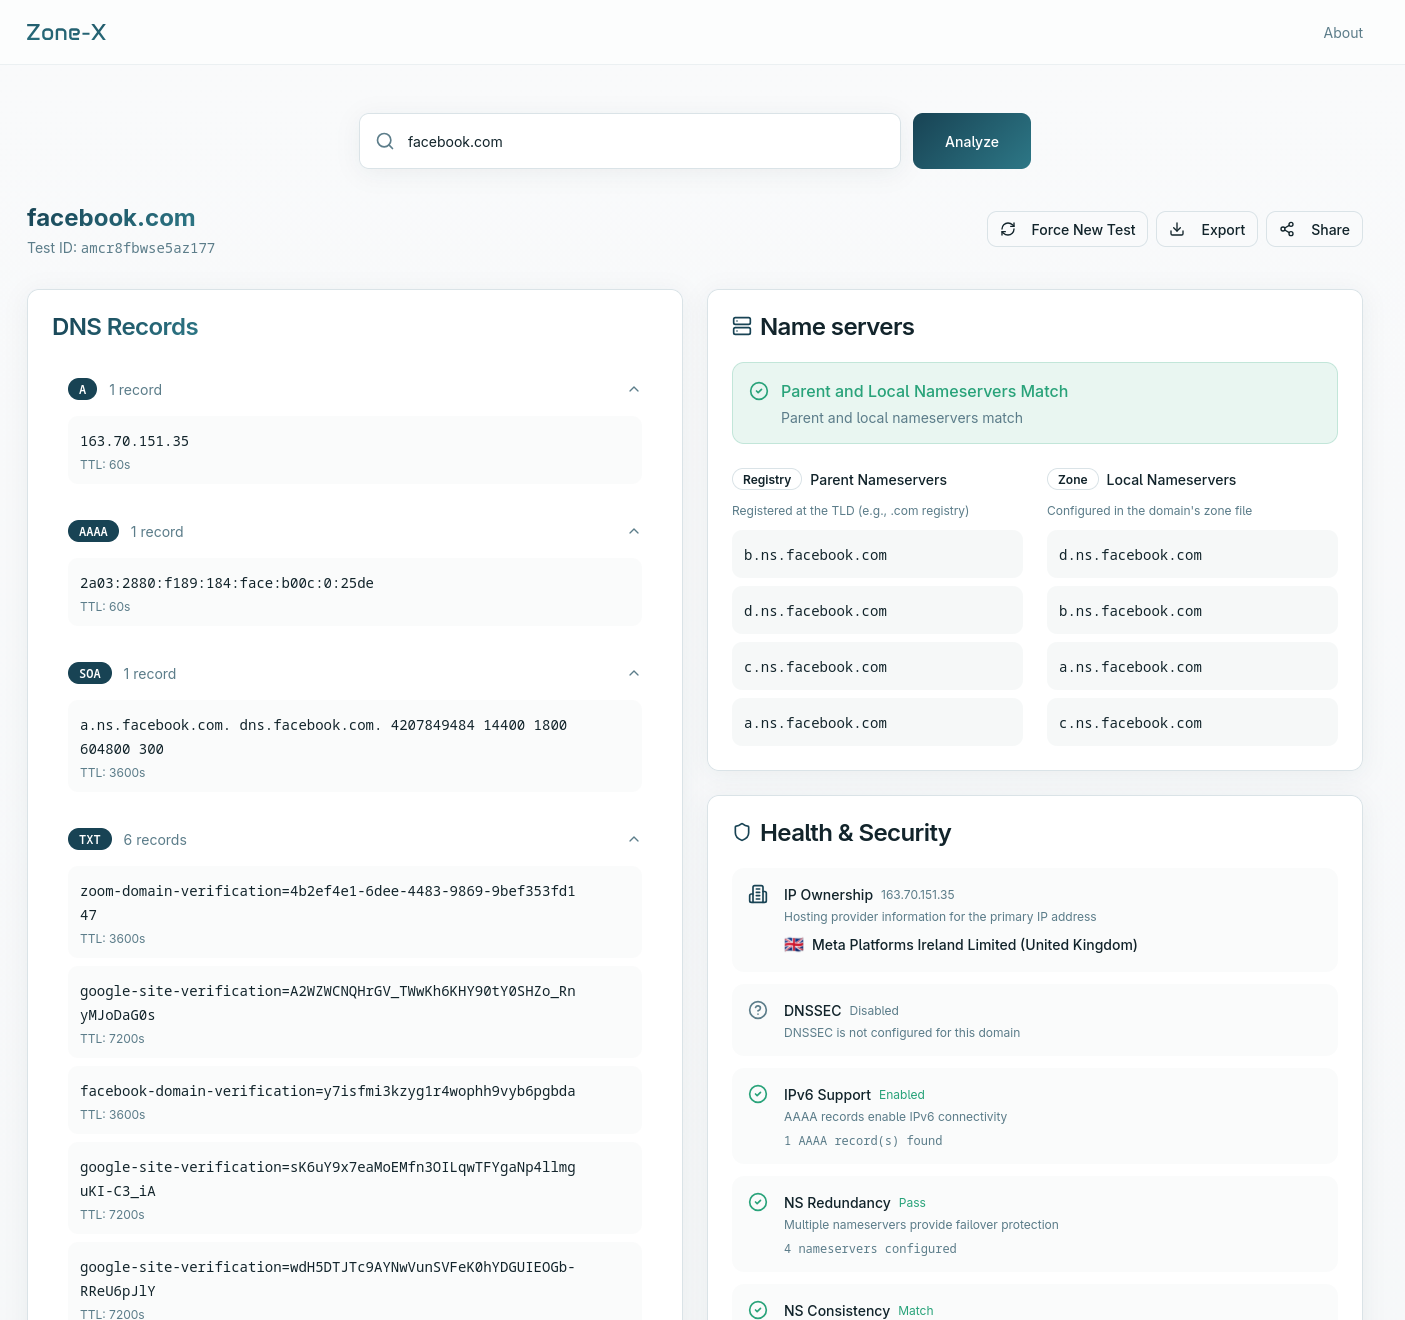Open the About page
This screenshot has height=1320, width=1405.
1342,33
